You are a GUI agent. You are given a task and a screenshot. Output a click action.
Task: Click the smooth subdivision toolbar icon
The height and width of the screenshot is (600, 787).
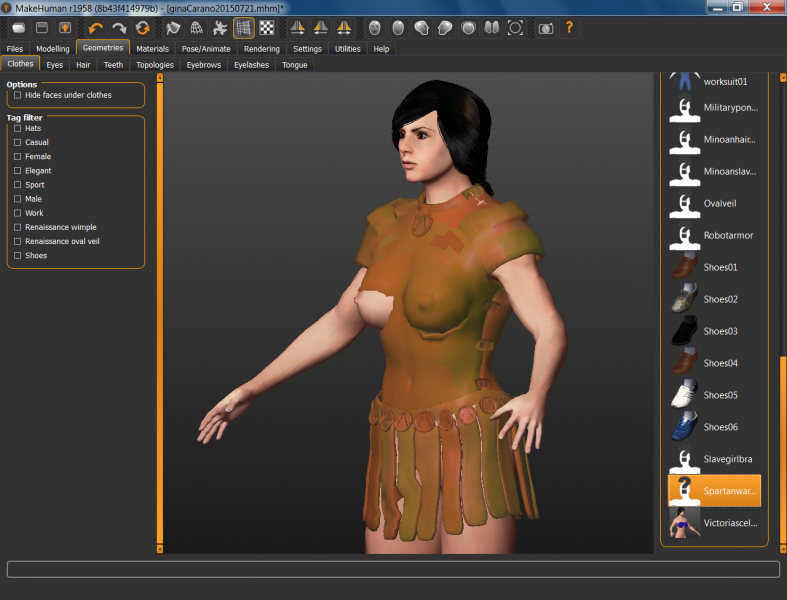(x=173, y=28)
